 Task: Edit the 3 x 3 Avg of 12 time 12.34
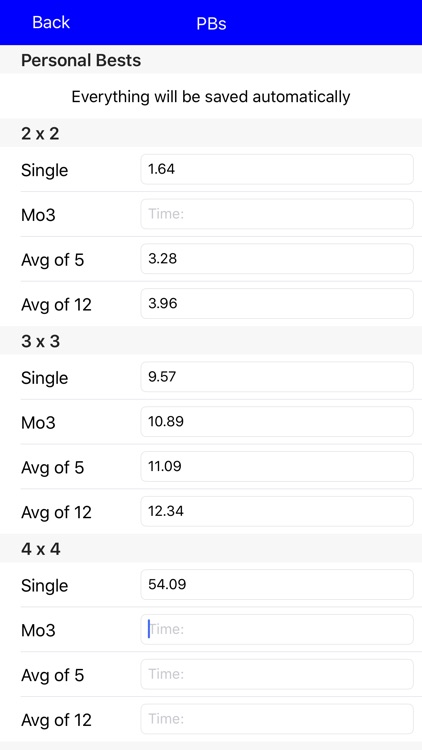pos(277,511)
